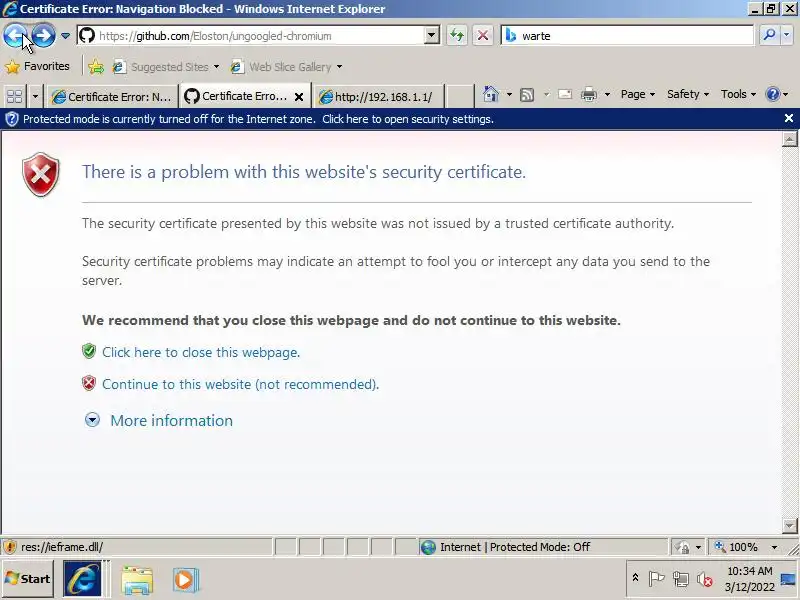Click the GitHub favicon in address bar

pos(87,35)
